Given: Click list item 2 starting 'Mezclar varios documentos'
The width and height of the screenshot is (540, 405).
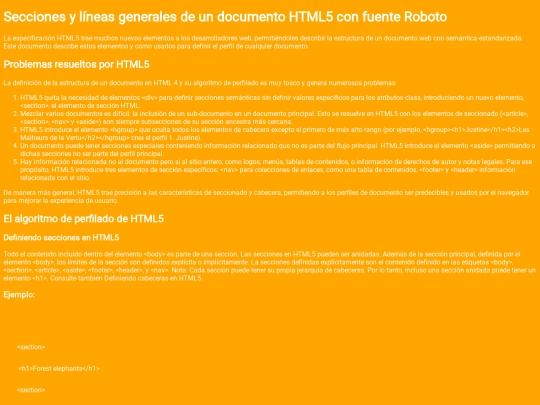Looking at the screenshot, I should point(274,117).
